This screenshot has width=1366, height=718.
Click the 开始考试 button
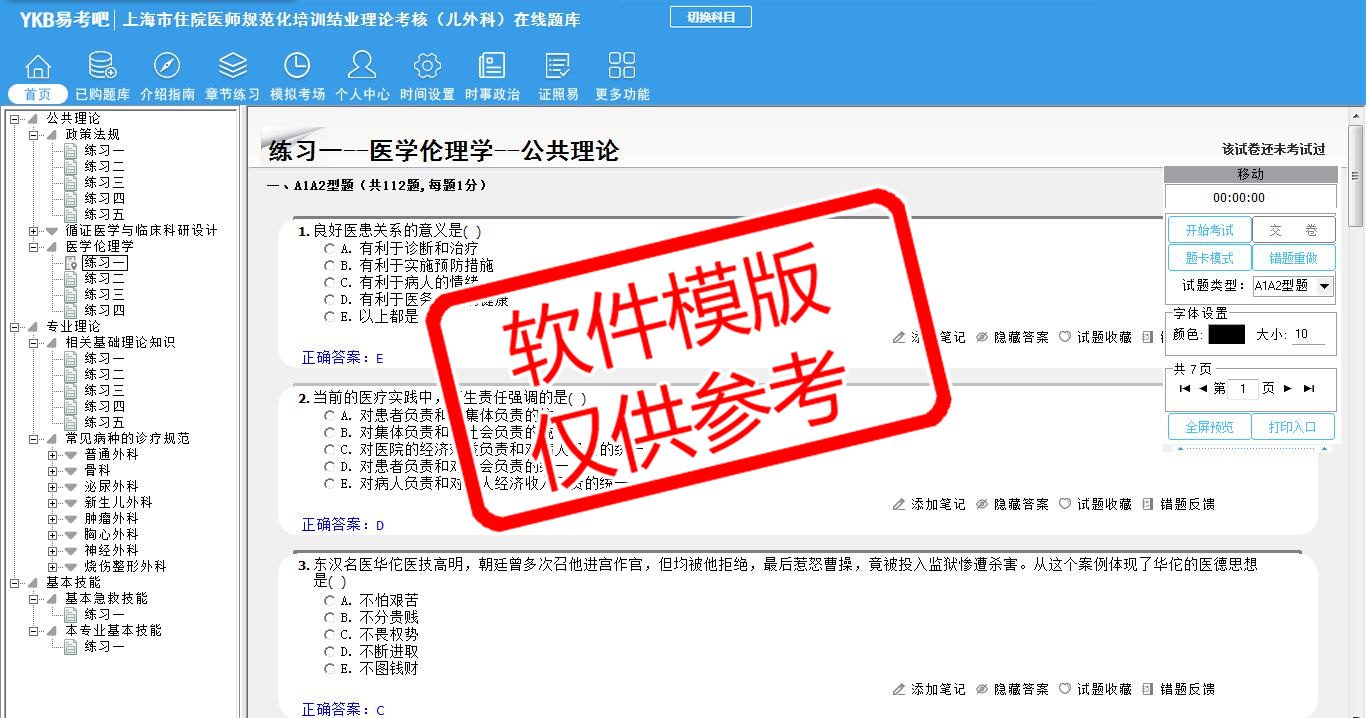coord(1209,230)
